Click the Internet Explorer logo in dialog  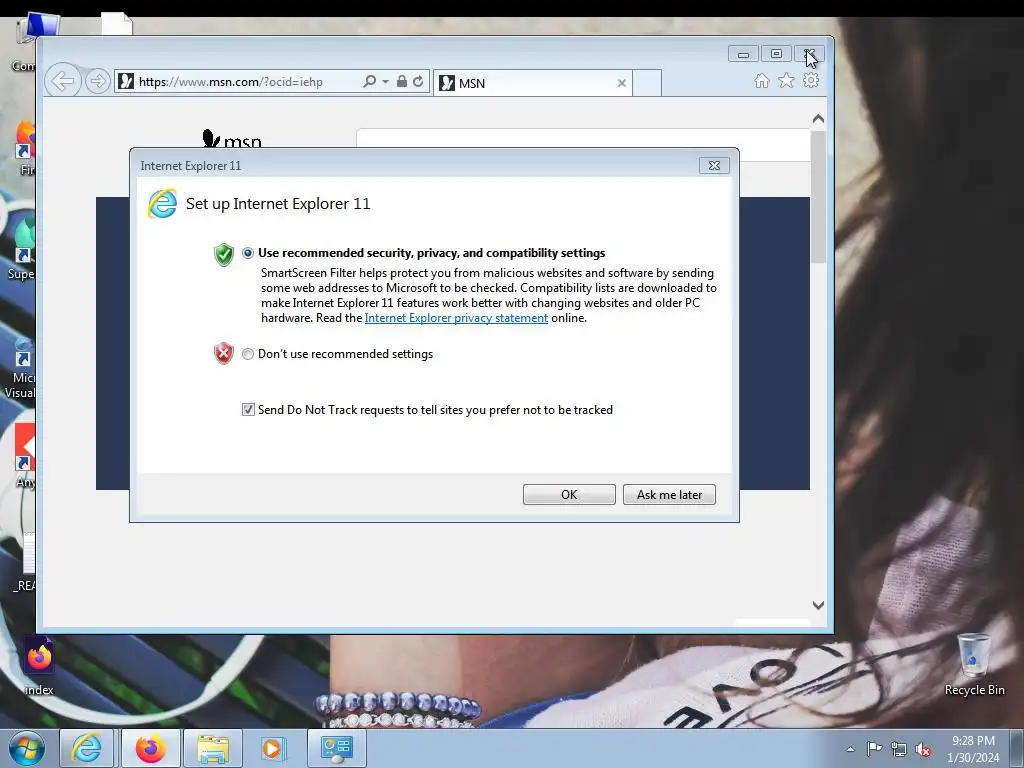162,204
